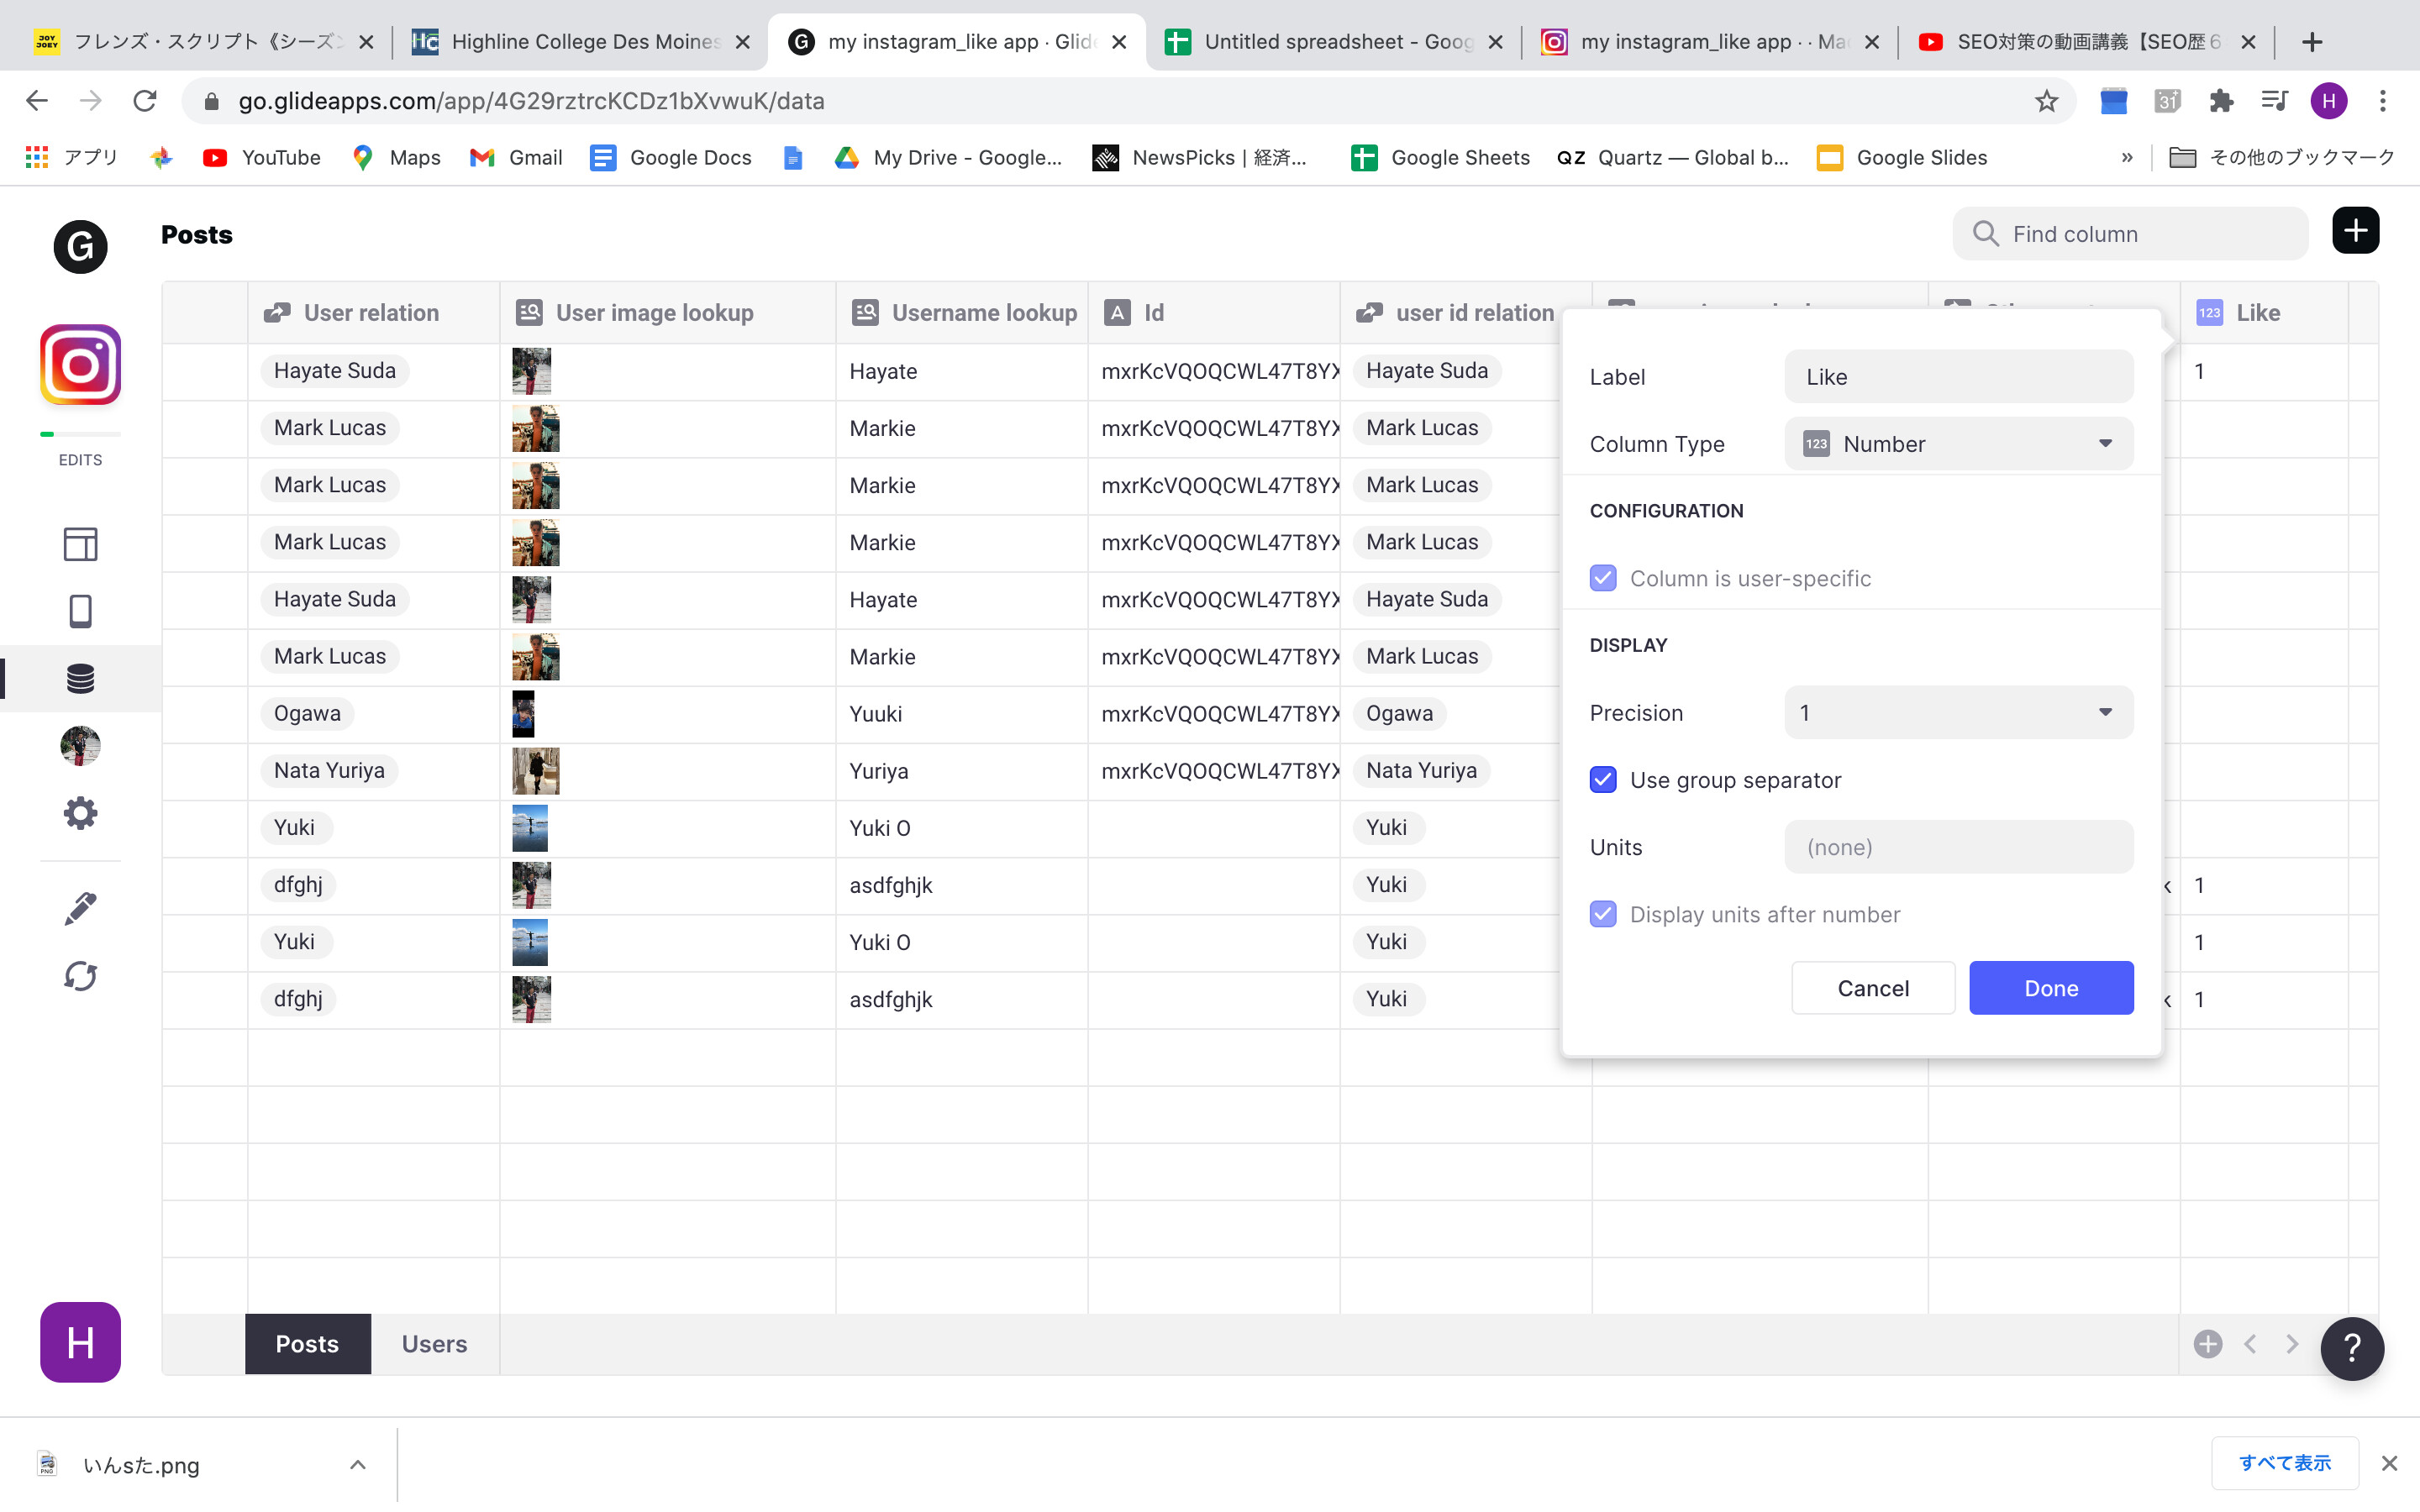Click the Units input field
The width and height of the screenshot is (2420, 1512).
[x=1958, y=847]
